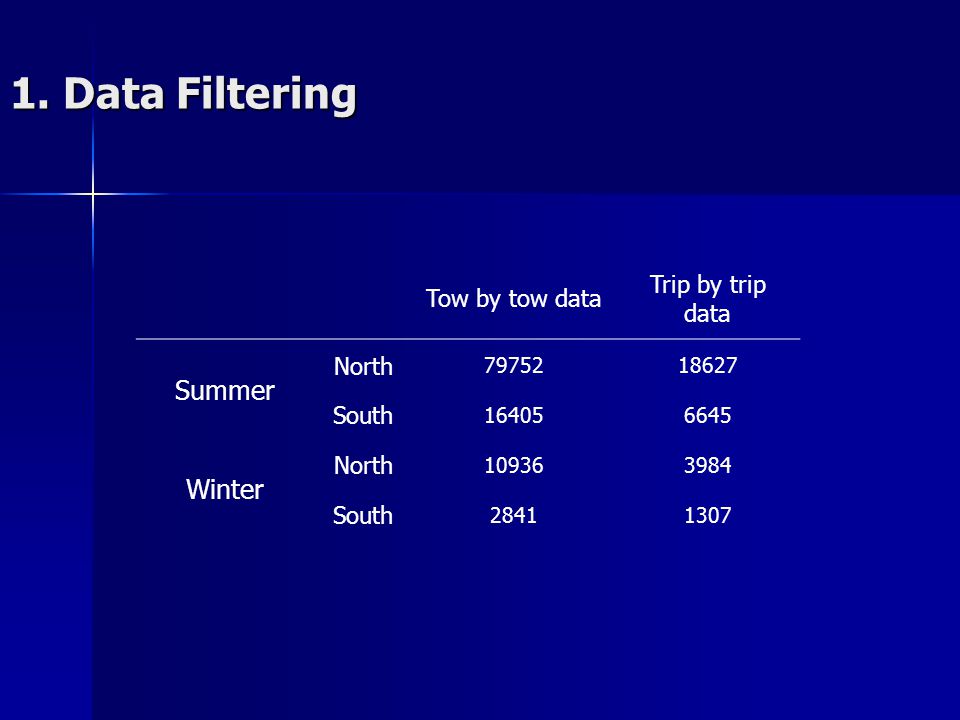The width and height of the screenshot is (960, 720).
Task: Click the star-flare graphic beside the title
Action: [92, 194]
